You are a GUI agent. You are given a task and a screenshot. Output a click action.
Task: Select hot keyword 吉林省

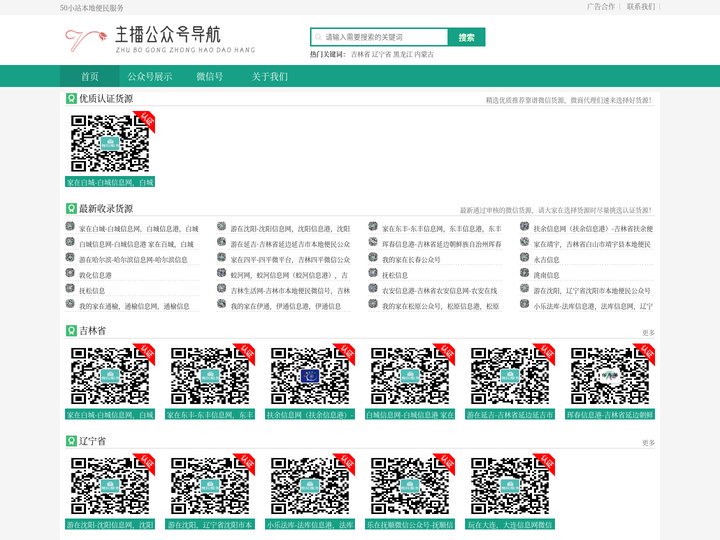(x=360, y=54)
